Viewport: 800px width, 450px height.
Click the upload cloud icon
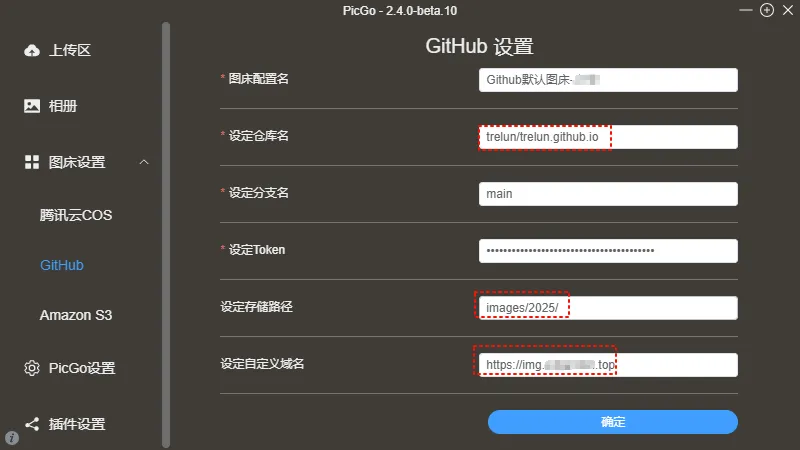pyautogui.click(x=32, y=50)
